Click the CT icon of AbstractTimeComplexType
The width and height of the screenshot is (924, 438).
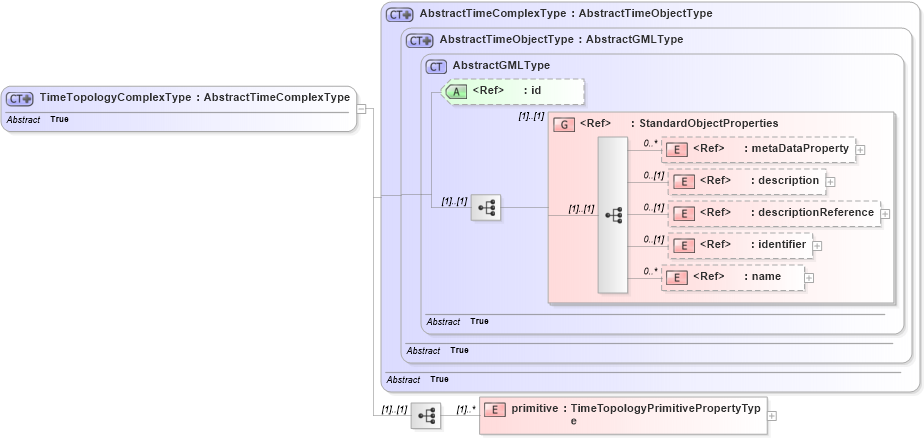[x=400, y=15]
